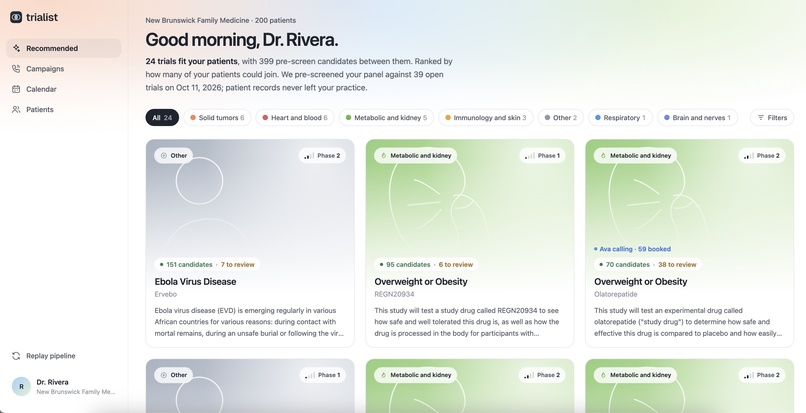Screen dimensions: 806x413
Task: Click Other tag on second-row first card
Action: pyautogui.click(x=174, y=375)
